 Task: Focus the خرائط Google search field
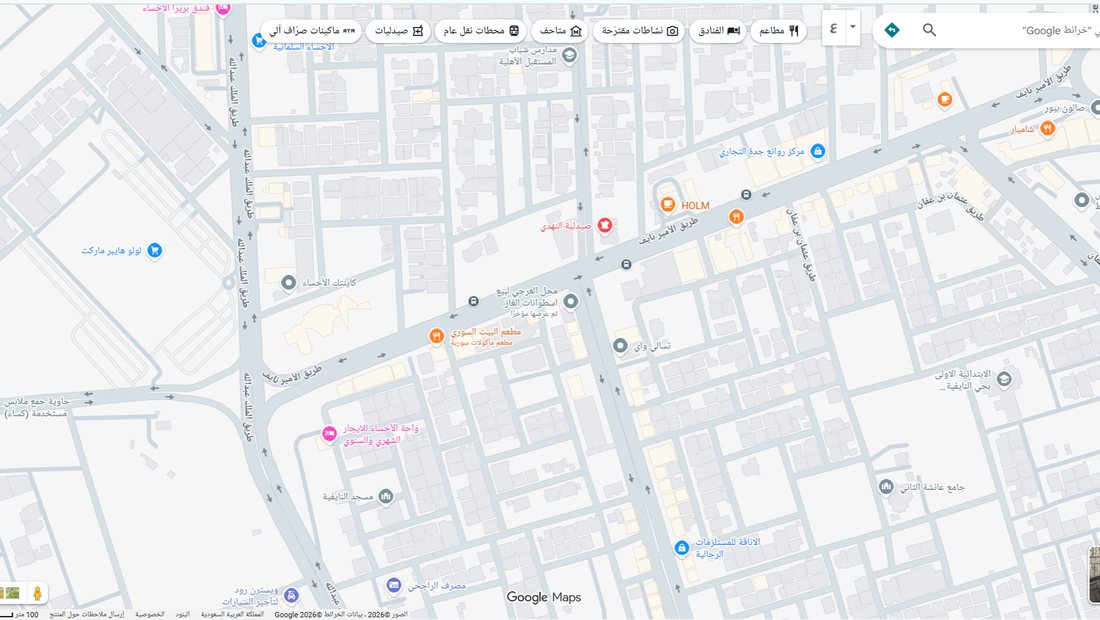coord(1017,31)
